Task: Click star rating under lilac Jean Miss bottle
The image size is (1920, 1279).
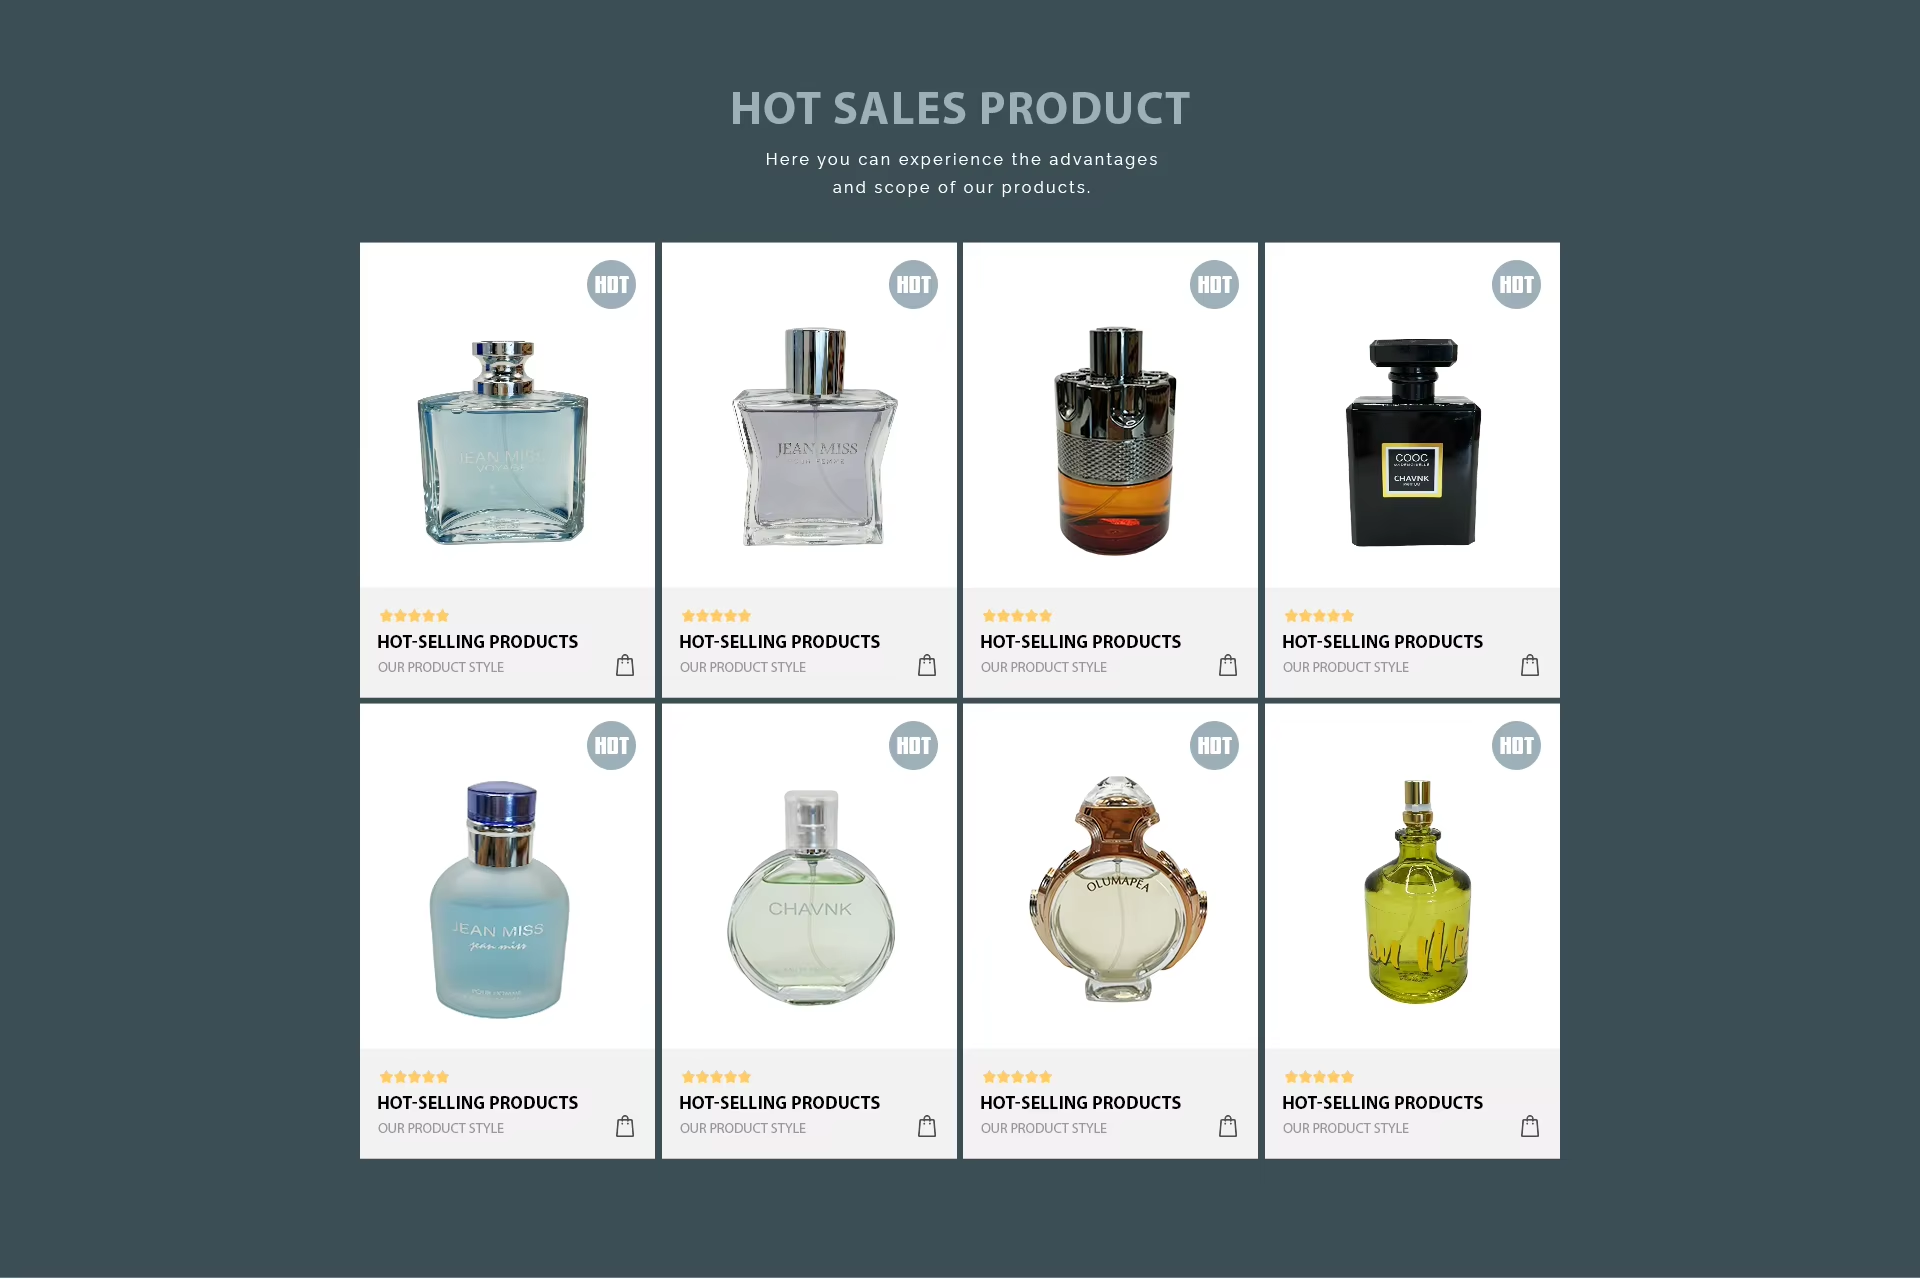Action: [x=716, y=616]
